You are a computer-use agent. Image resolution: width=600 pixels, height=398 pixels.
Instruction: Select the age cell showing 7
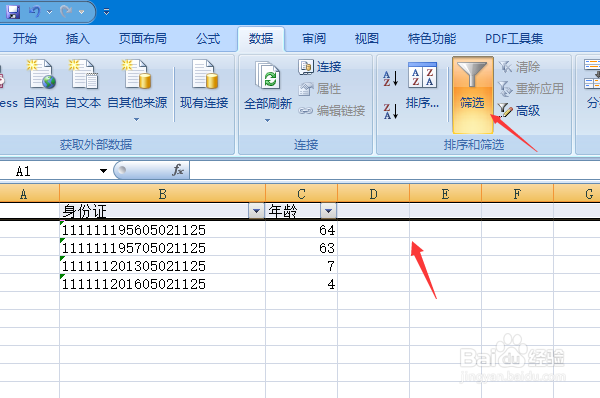coord(301,266)
